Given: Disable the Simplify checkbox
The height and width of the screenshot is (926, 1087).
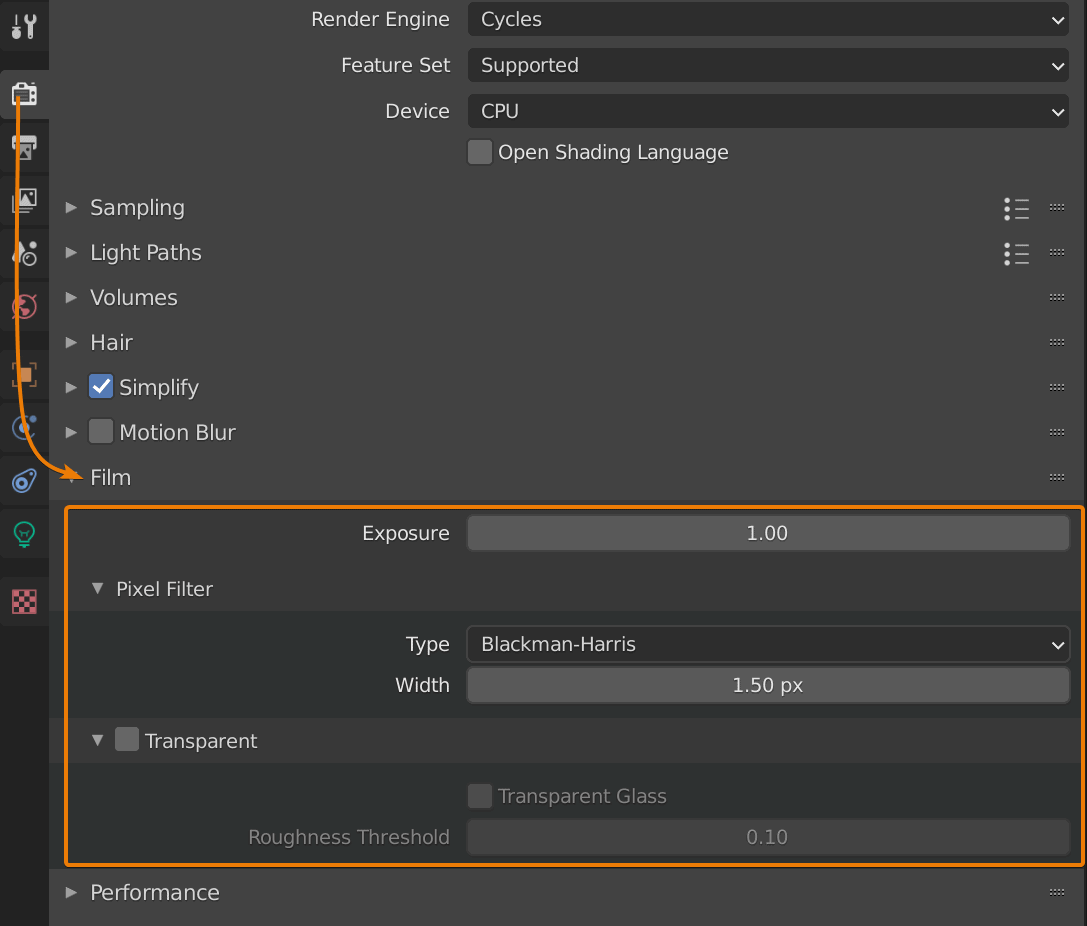Looking at the screenshot, I should pos(101,387).
